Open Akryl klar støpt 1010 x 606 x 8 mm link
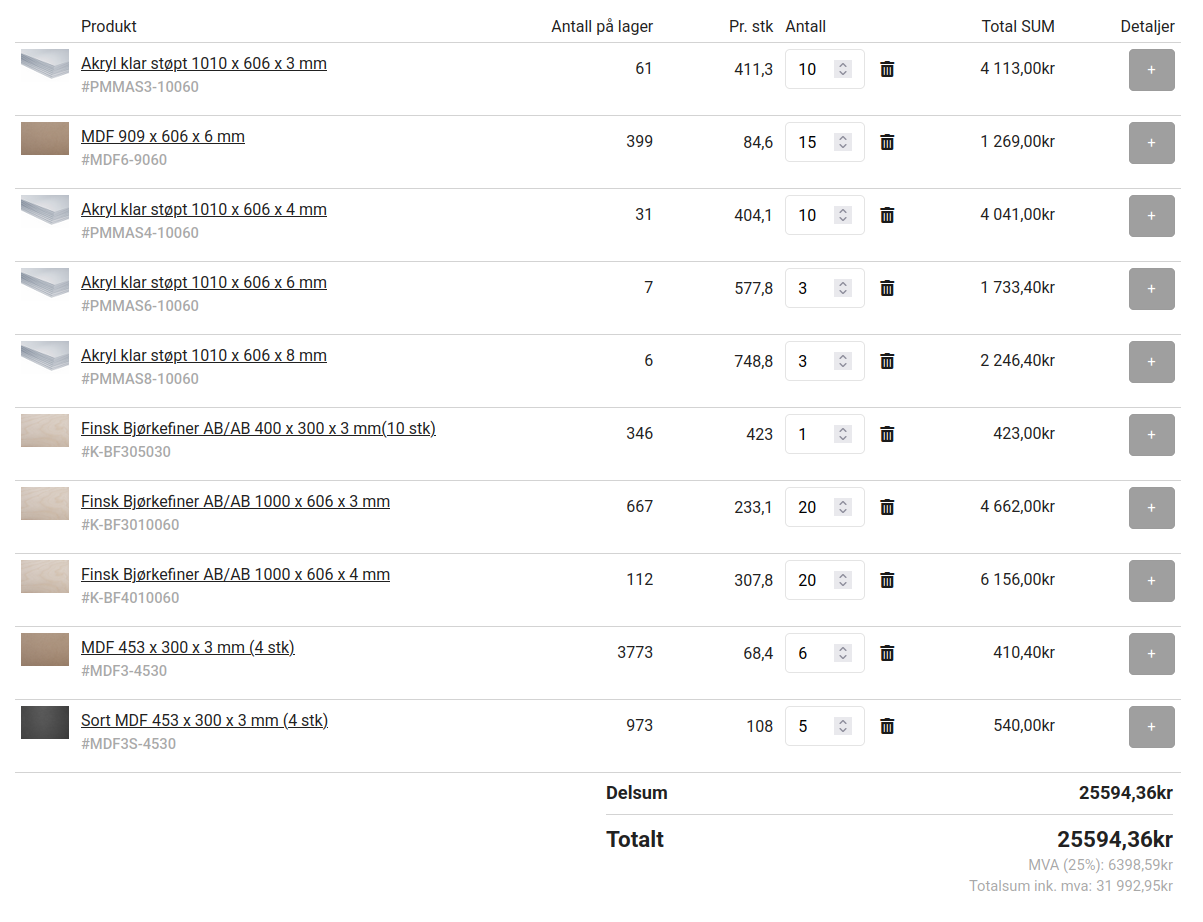1203x922 pixels. 204,356
